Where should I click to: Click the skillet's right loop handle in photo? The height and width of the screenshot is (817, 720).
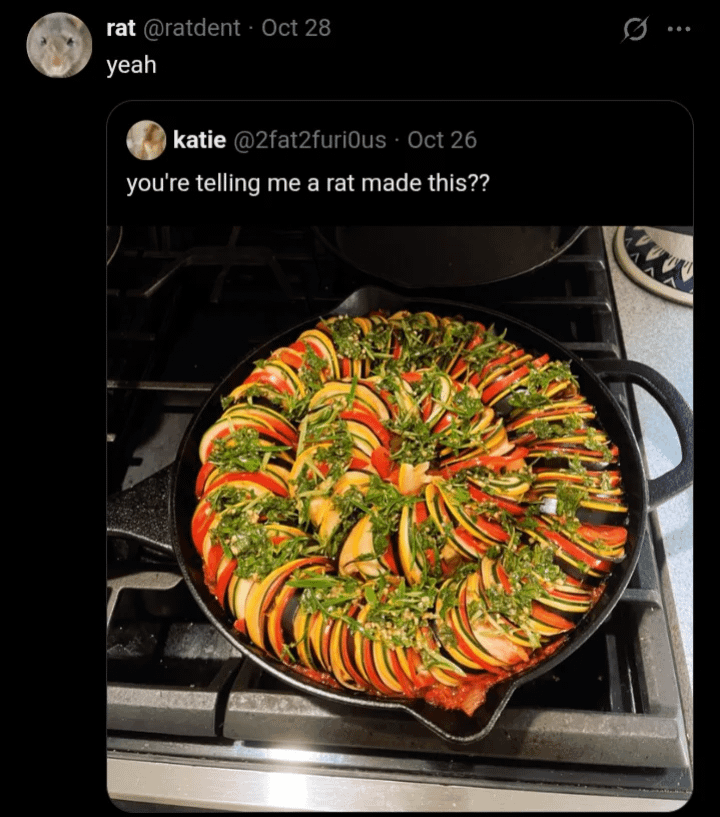[x=664, y=422]
